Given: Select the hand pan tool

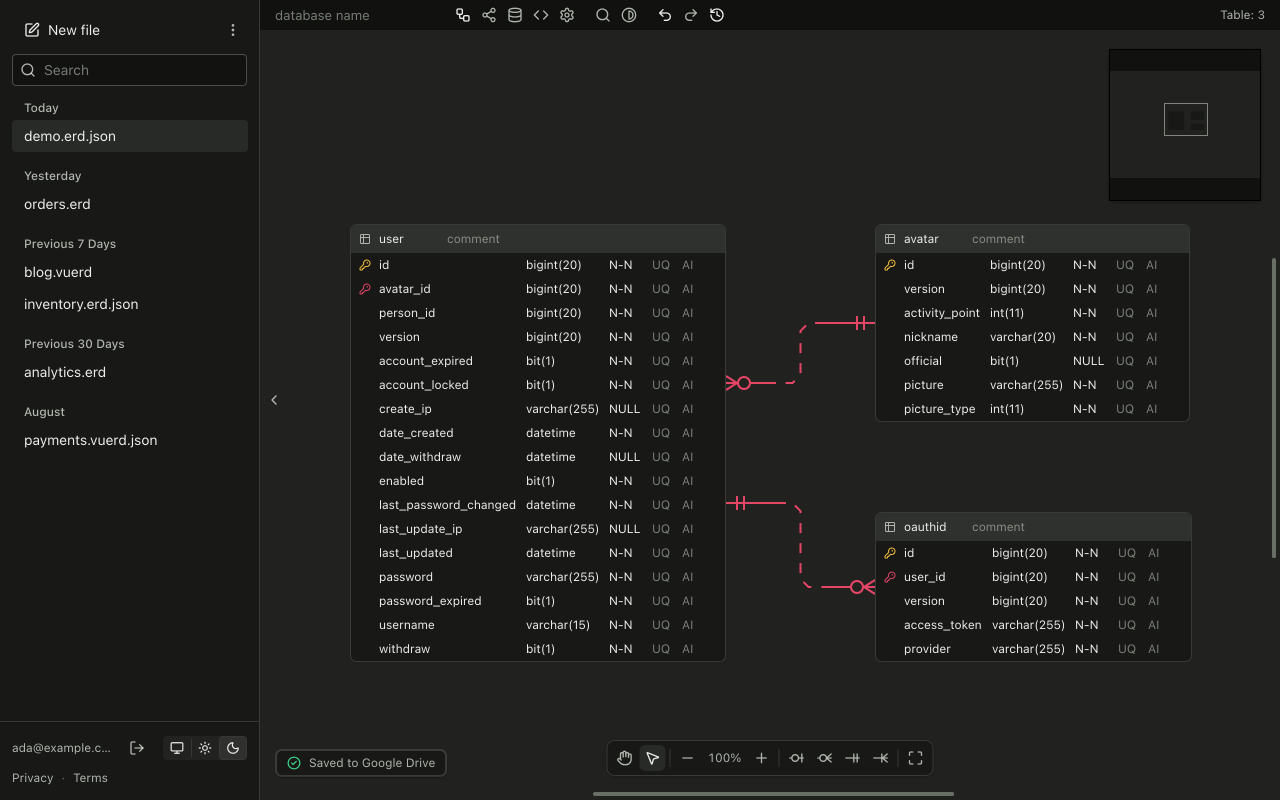Looking at the screenshot, I should (625, 758).
